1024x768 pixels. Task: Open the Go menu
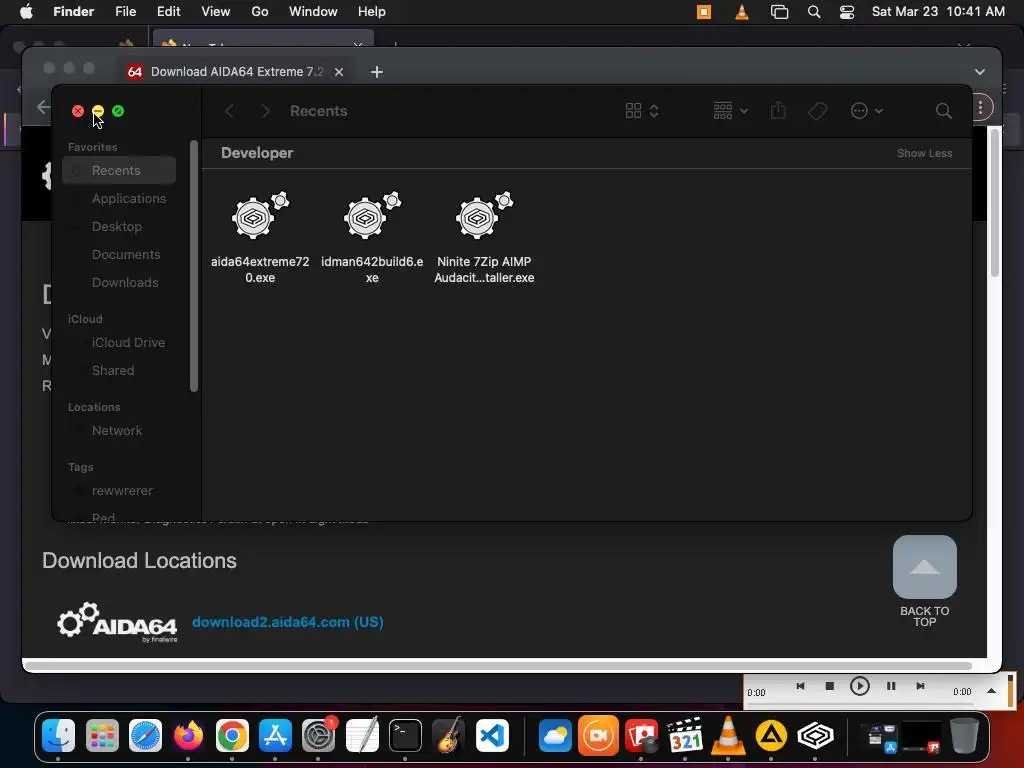pyautogui.click(x=260, y=12)
